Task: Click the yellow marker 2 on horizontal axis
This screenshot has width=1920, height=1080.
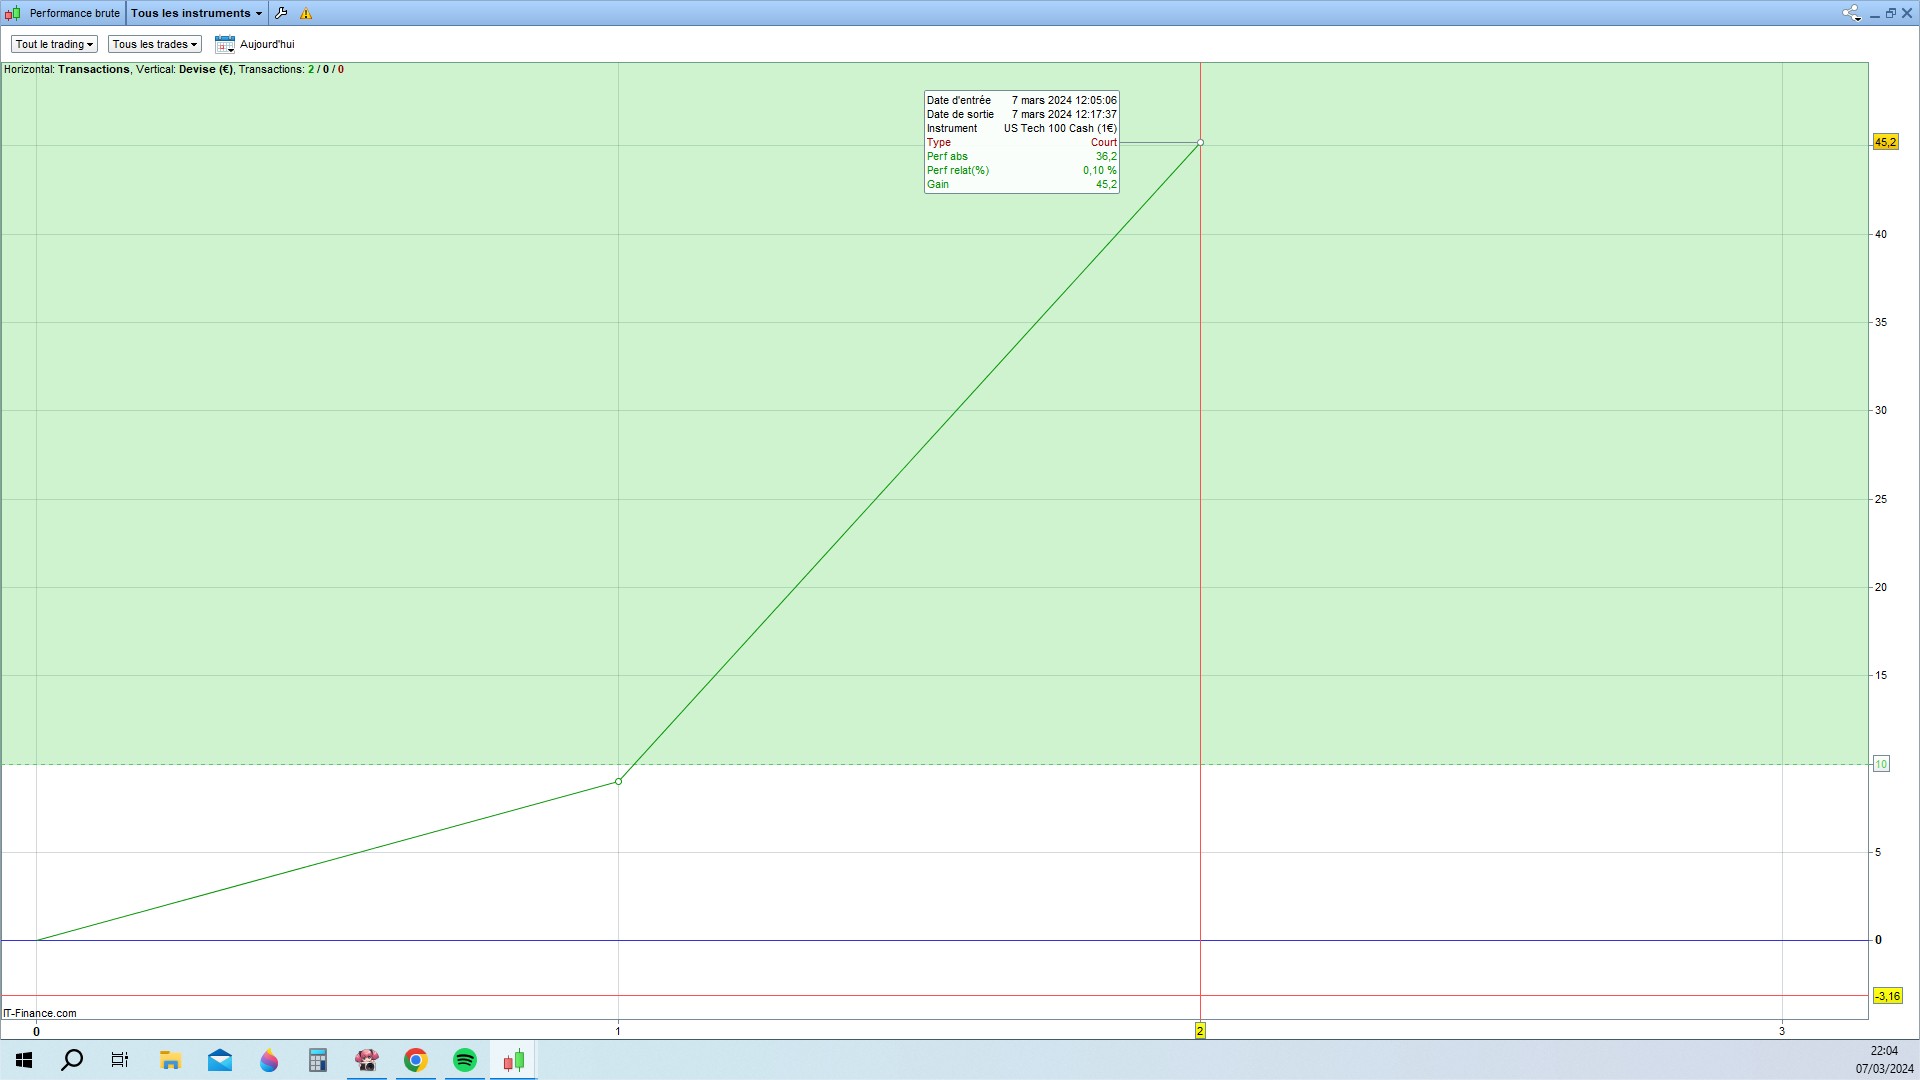Action: tap(1200, 1030)
